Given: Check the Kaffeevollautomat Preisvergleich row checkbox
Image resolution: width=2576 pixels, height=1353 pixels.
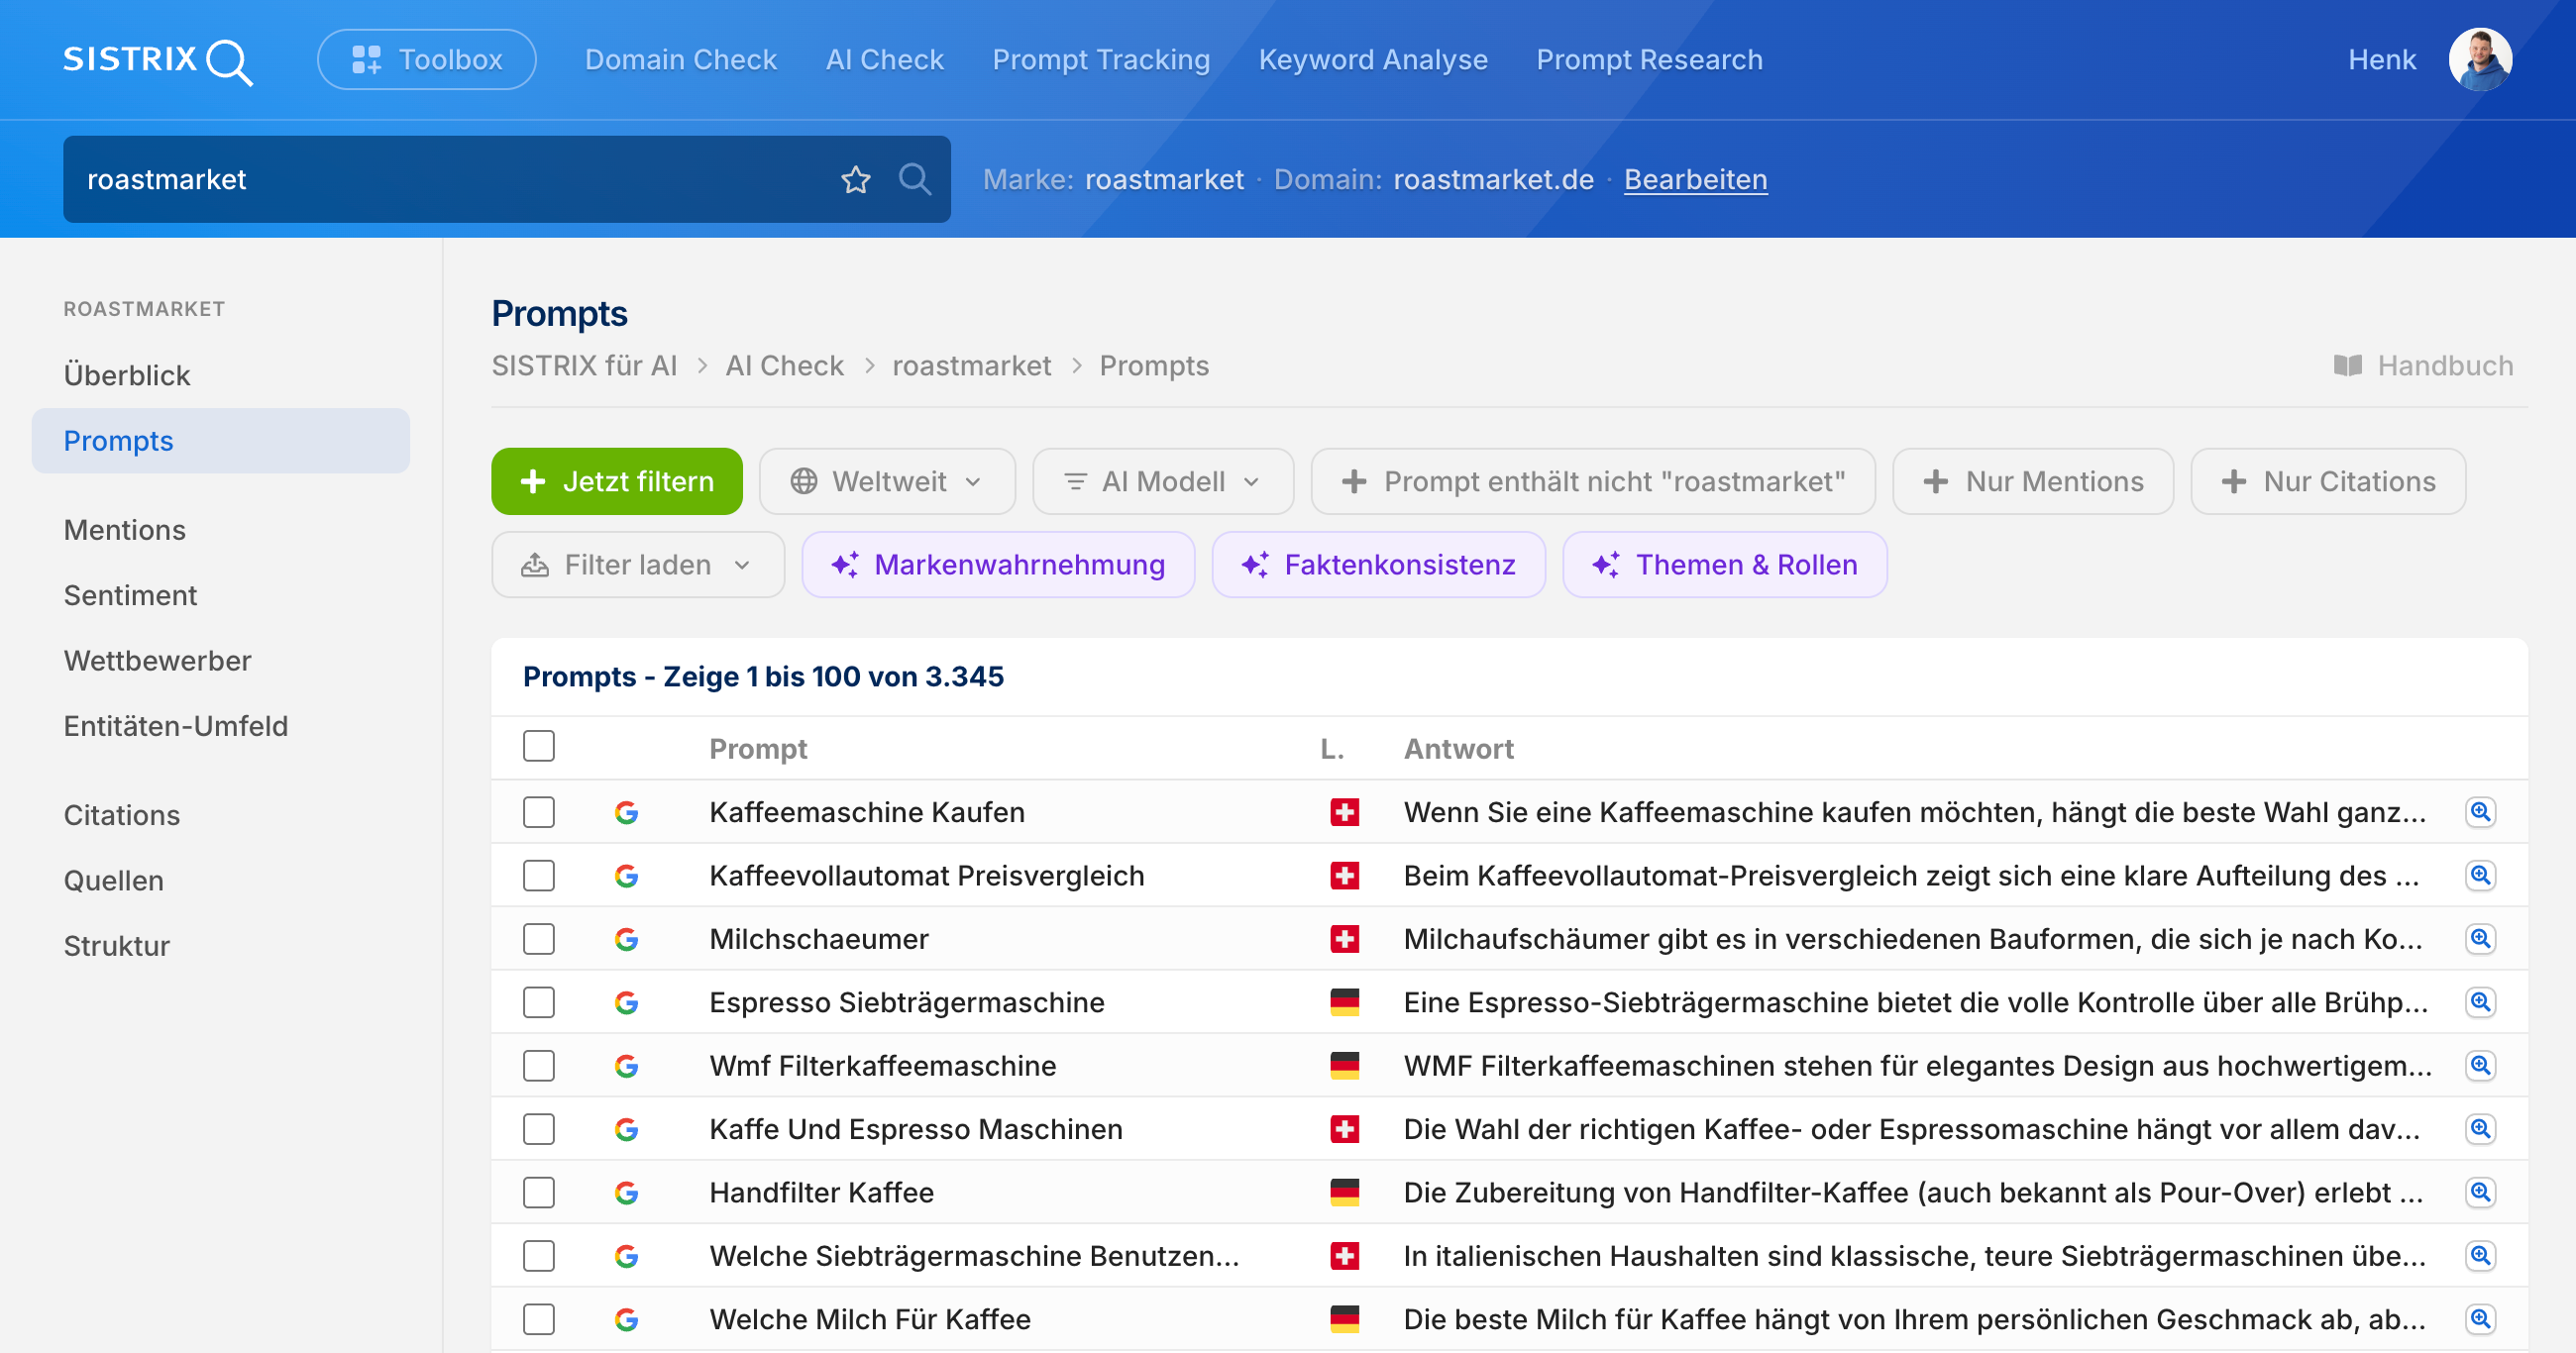Looking at the screenshot, I should 539,876.
